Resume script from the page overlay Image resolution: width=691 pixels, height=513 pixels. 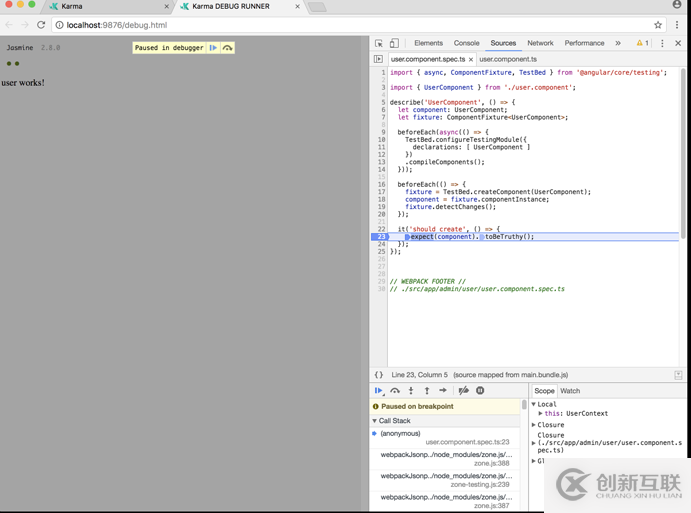click(x=213, y=48)
